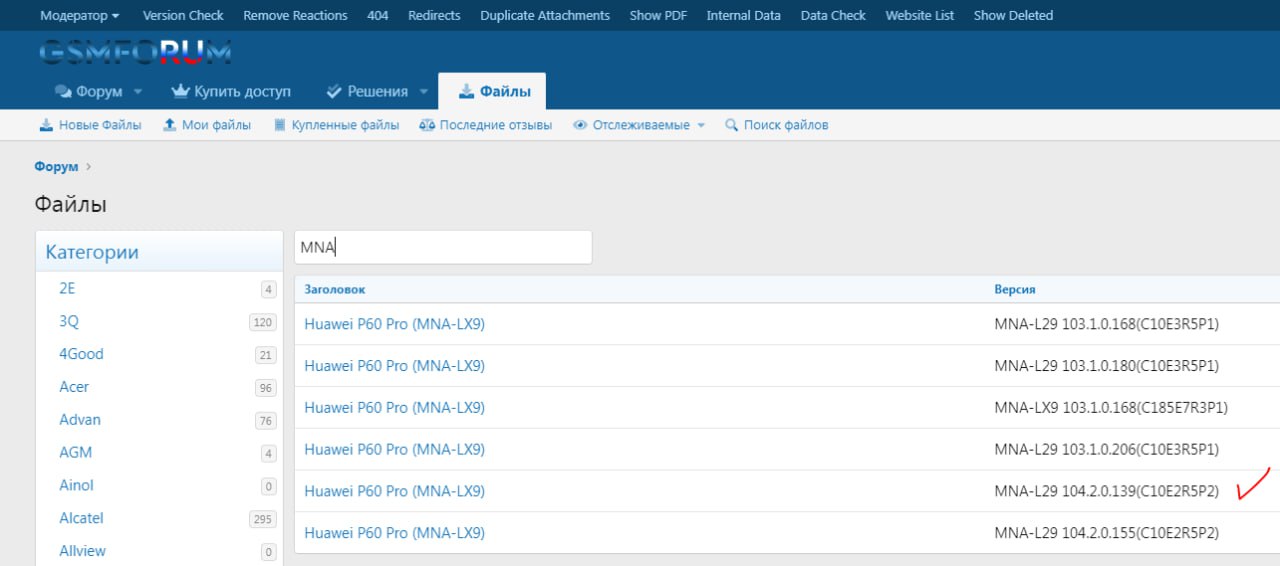Select the Alcatel category
The image size is (1280, 566).
pyautogui.click(x=81, y=519)
